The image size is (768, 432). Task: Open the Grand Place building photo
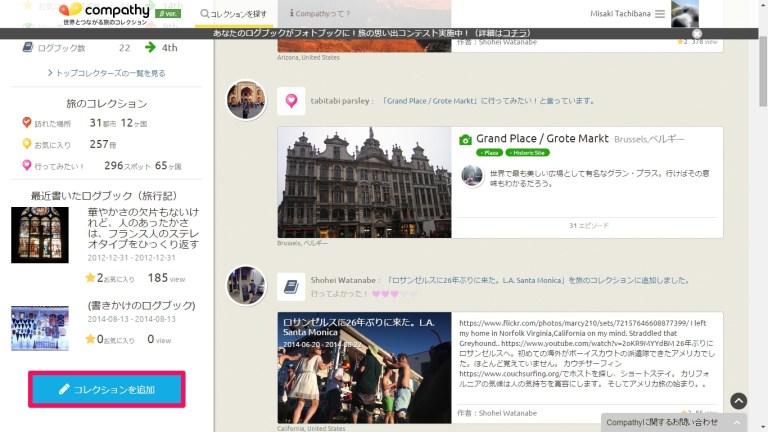[364, 182]
